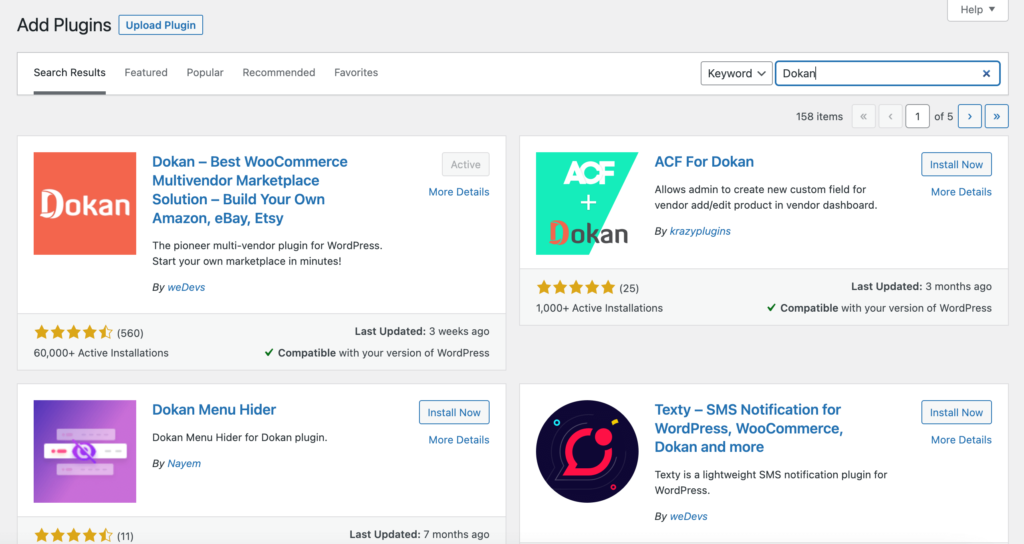Open the Keyword search type dropdown
Image resolution: width=1024 pixels, height=544 pixels.
pyautogui.click(x=737, y=73)
